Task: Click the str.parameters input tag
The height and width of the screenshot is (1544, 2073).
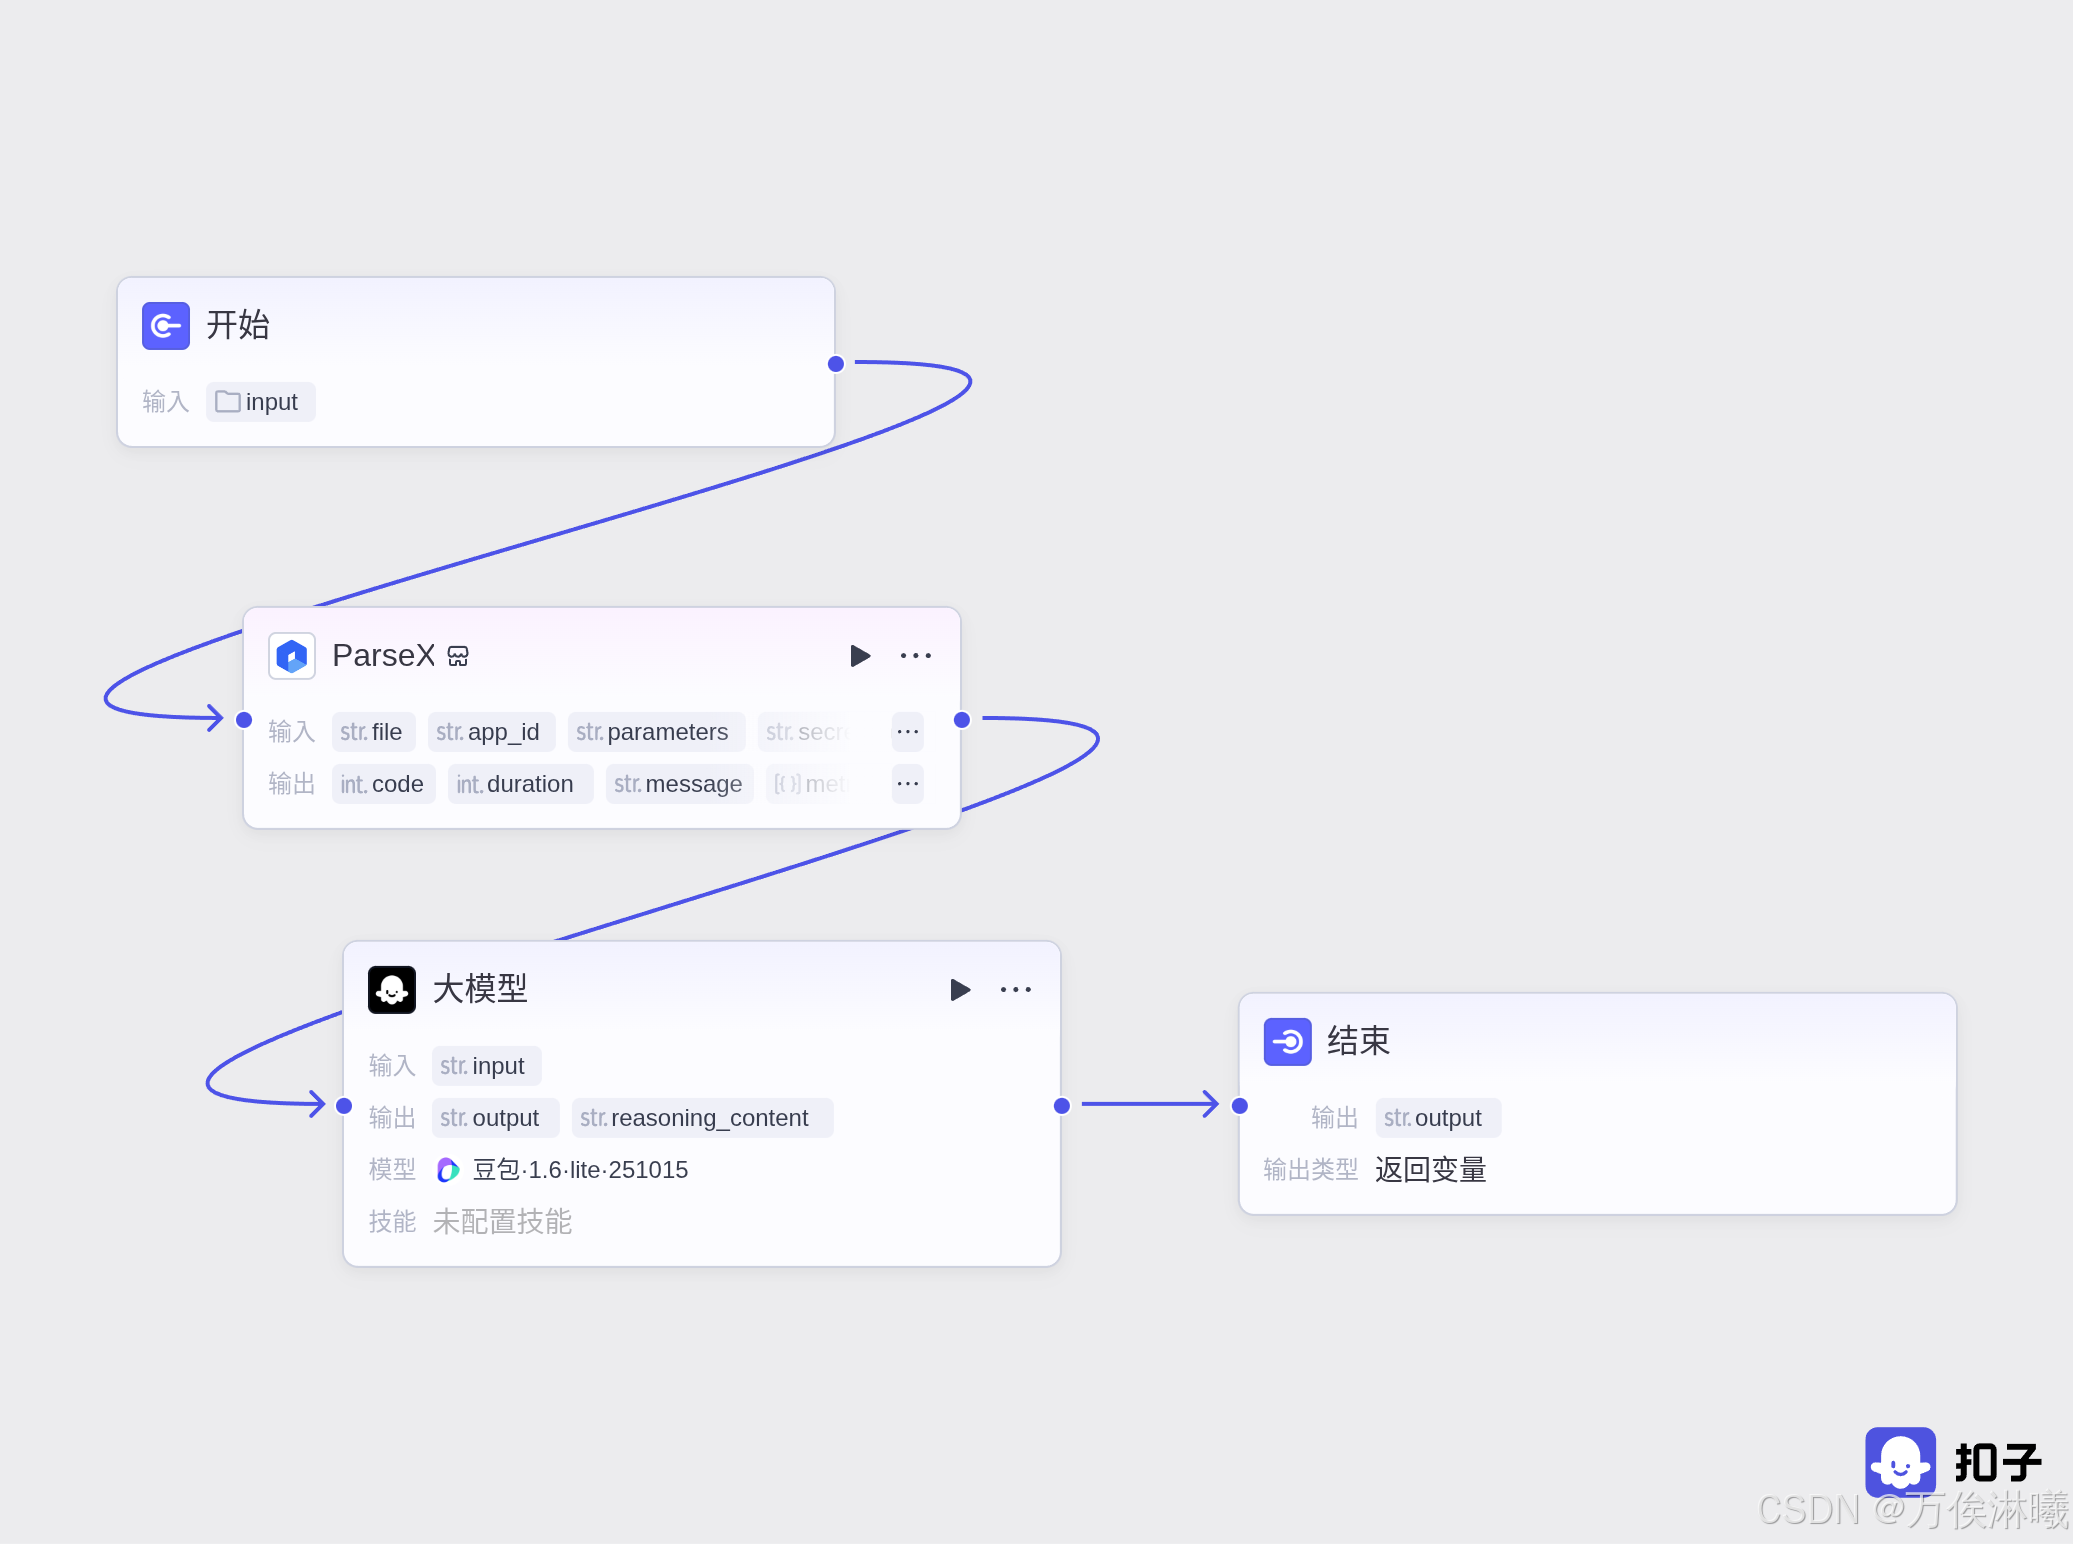Action: point(655,732)
